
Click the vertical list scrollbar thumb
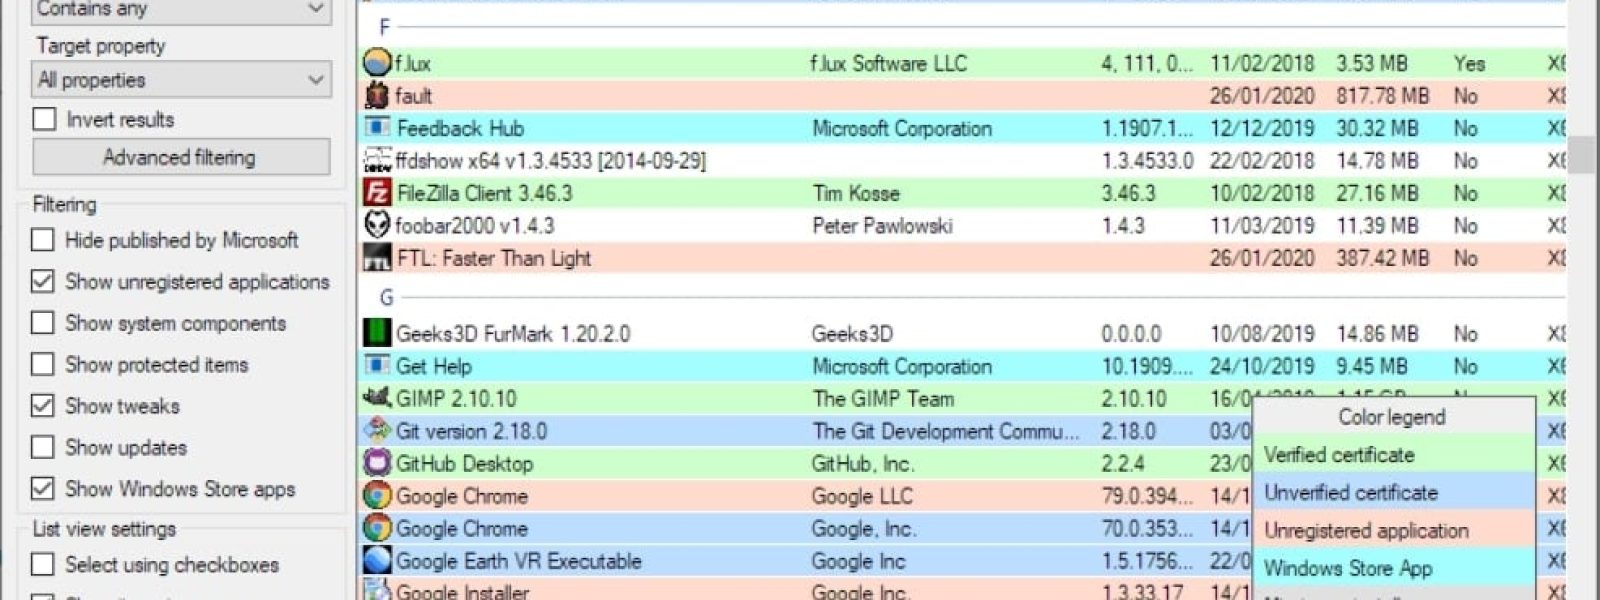[1581, 155]
